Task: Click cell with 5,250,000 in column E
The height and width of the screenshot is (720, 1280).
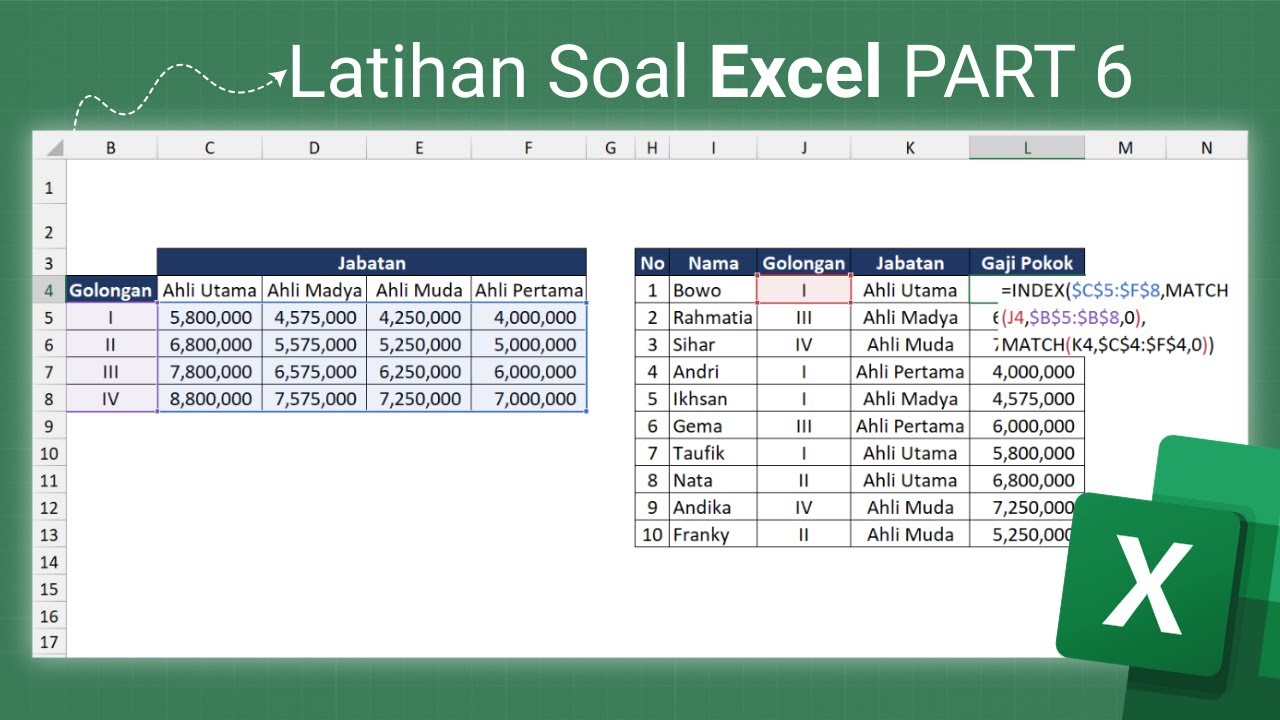Action: [419, 345]
